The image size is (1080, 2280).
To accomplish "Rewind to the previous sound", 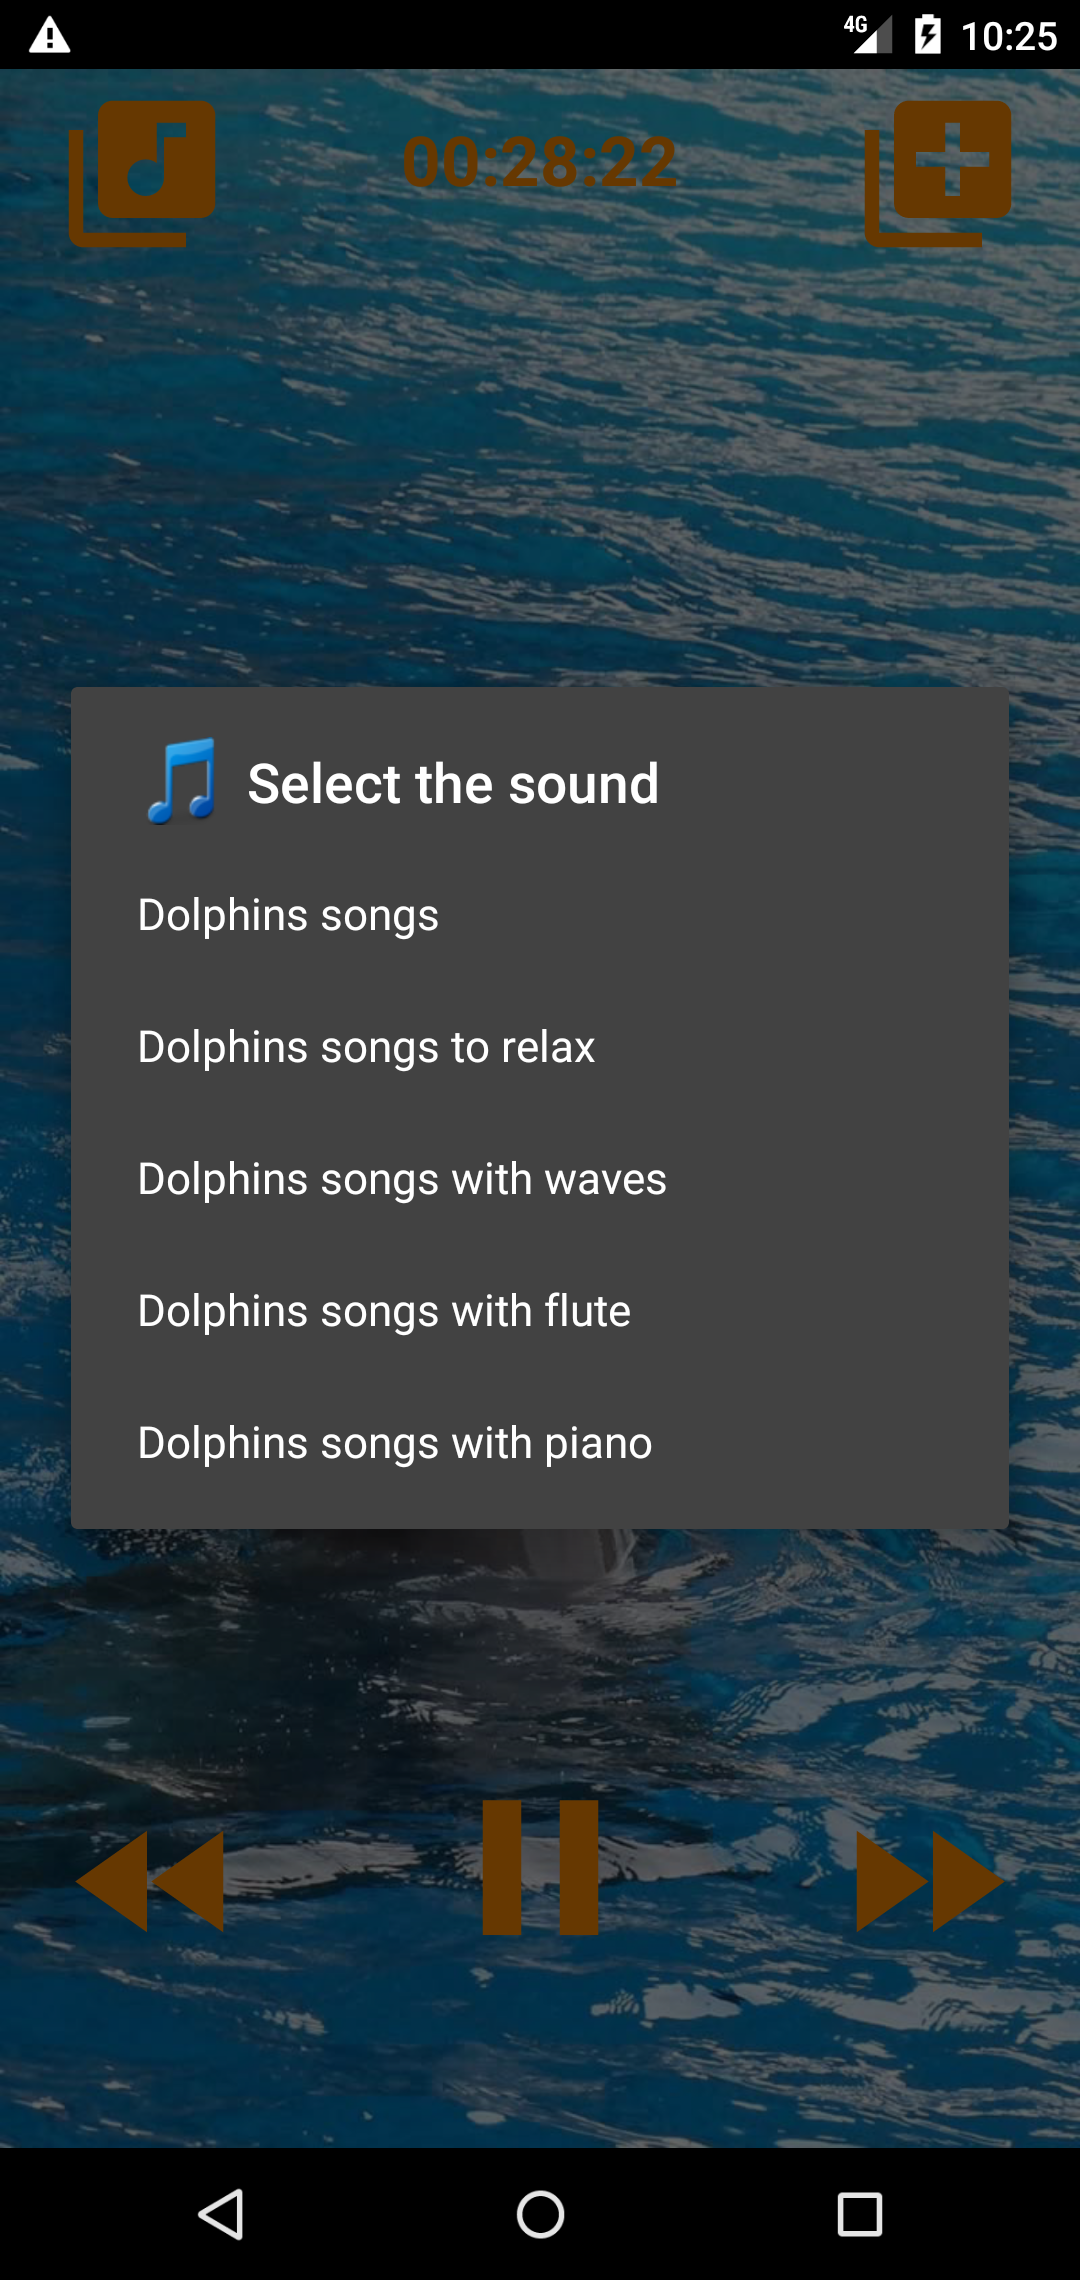I will 150,1880.
